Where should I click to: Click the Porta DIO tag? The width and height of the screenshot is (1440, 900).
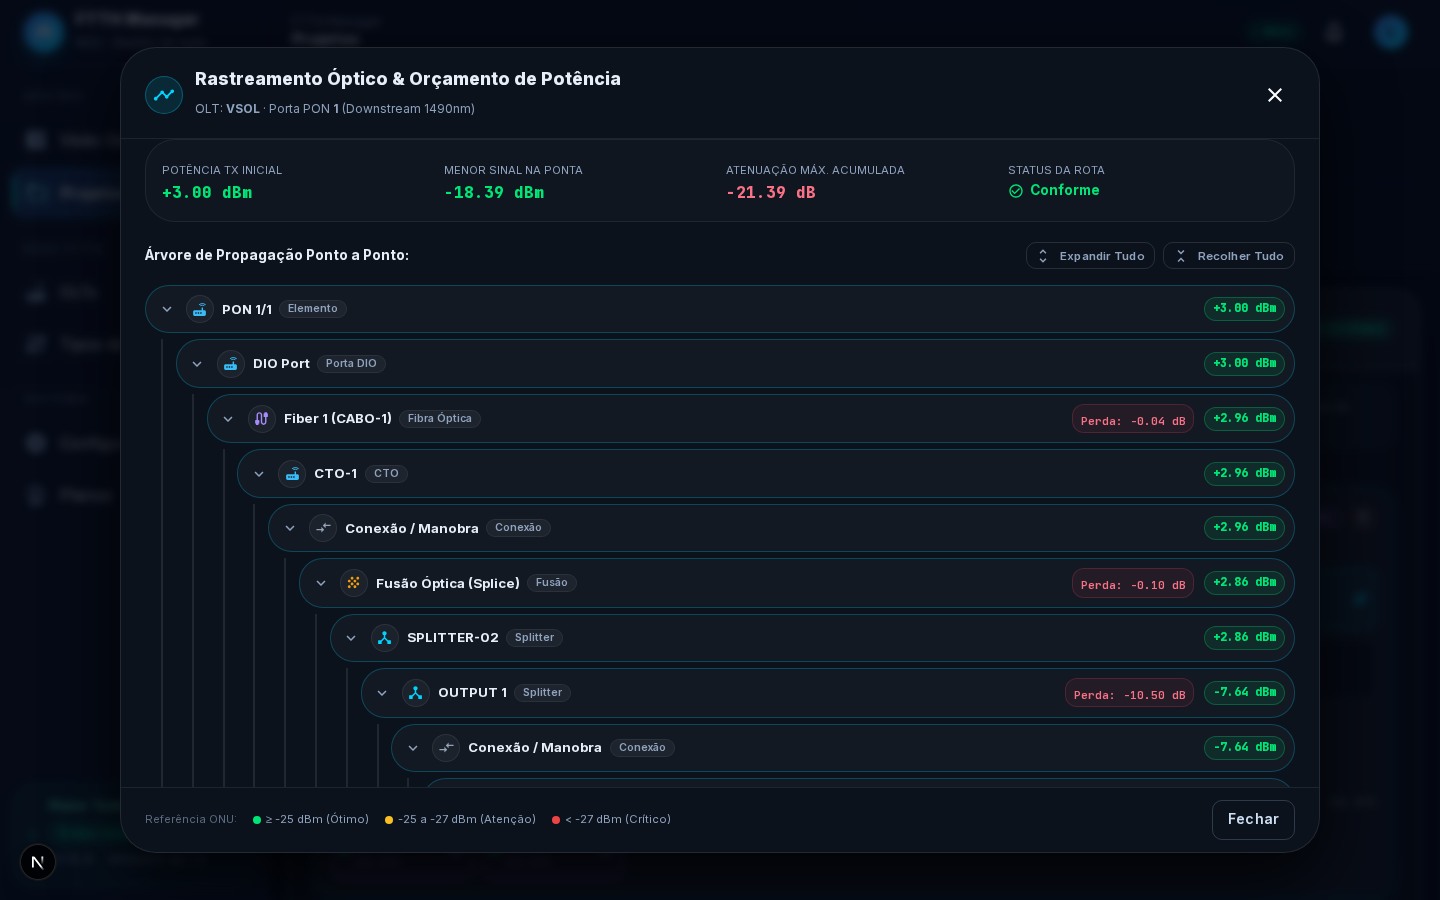click(351, 364)
